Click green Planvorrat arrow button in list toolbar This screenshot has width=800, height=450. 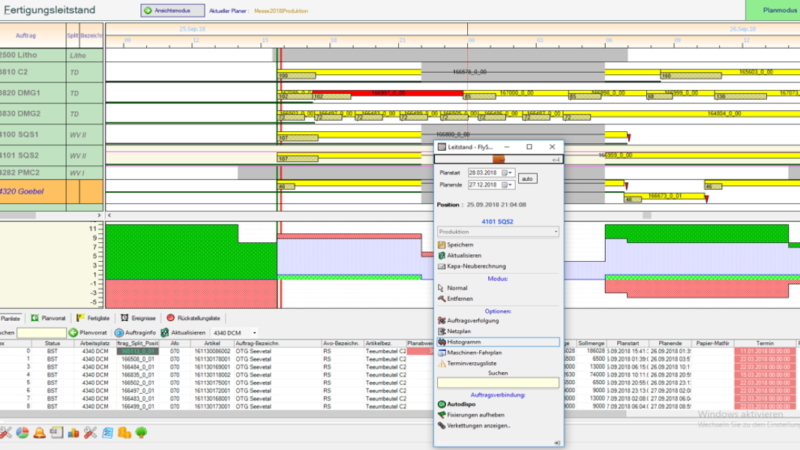(89, 333)
